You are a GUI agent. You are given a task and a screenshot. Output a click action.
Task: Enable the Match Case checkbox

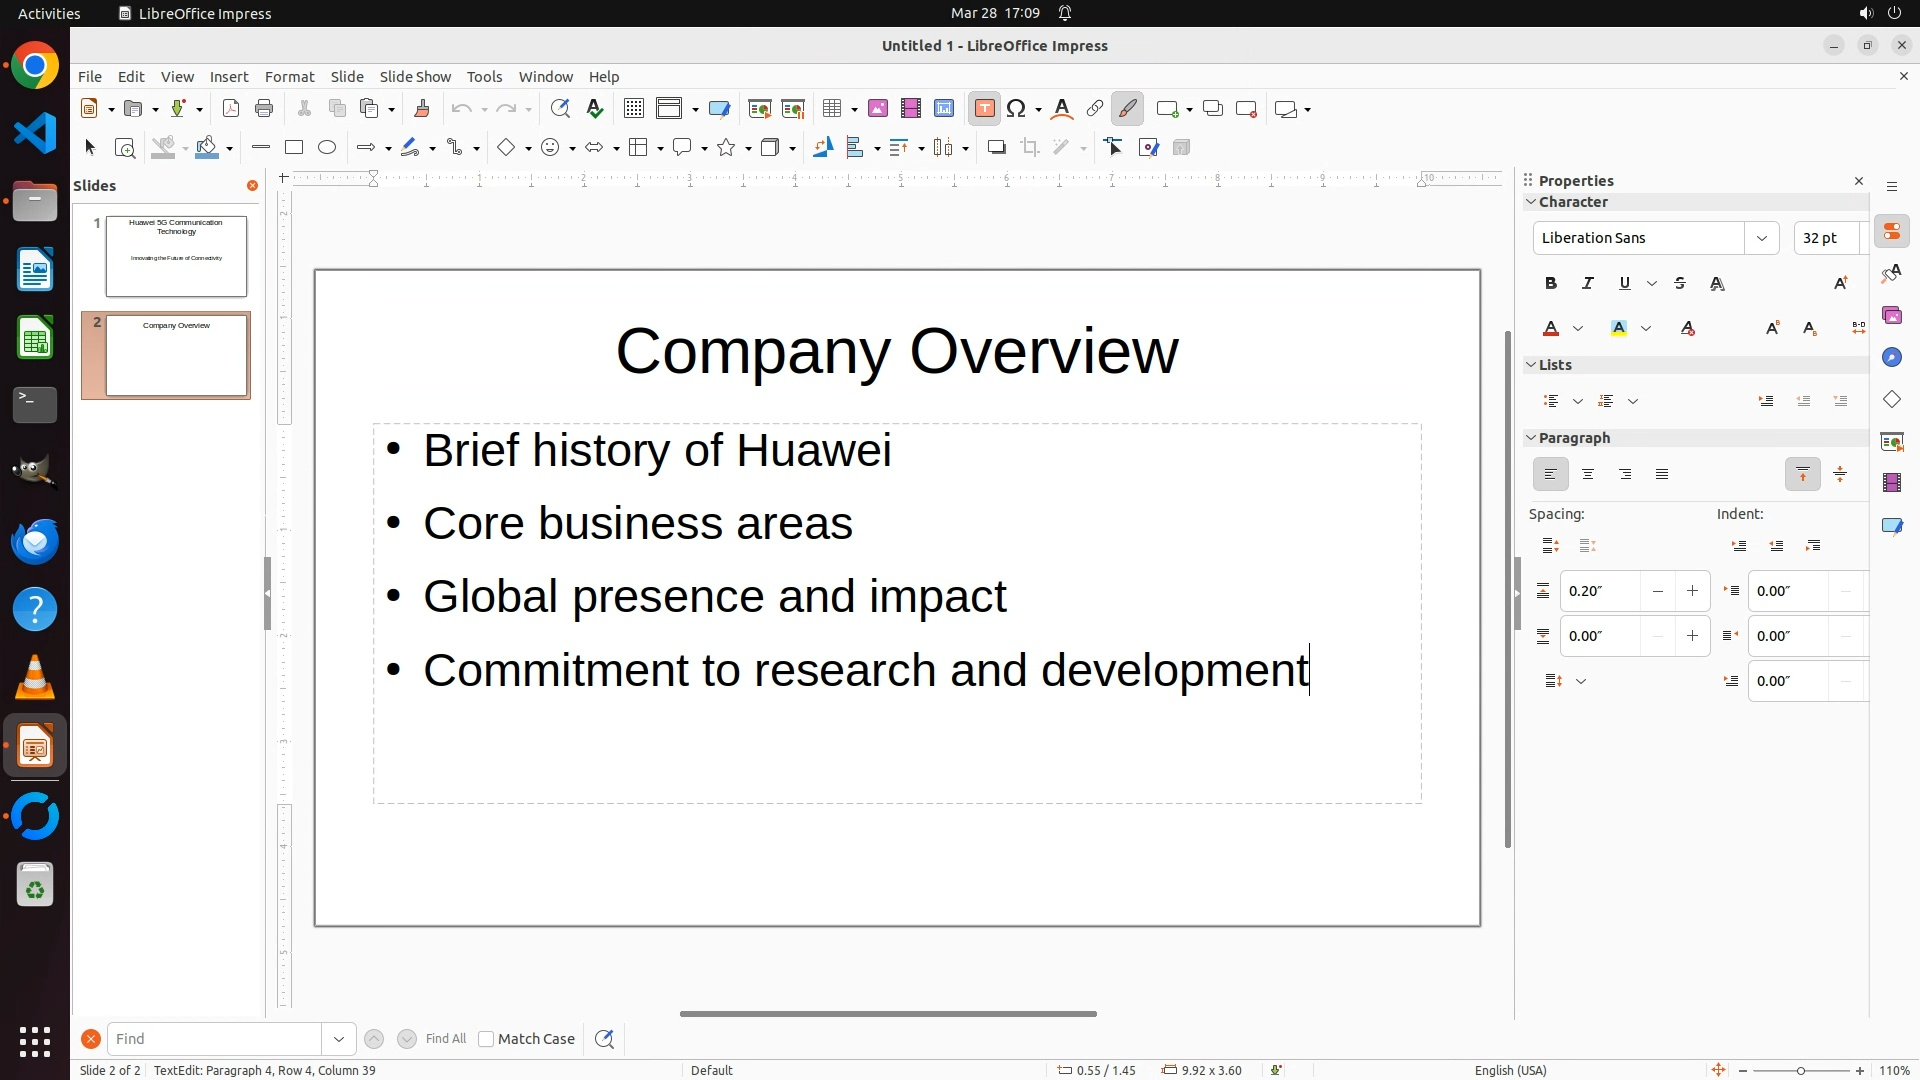point(486,1039)
